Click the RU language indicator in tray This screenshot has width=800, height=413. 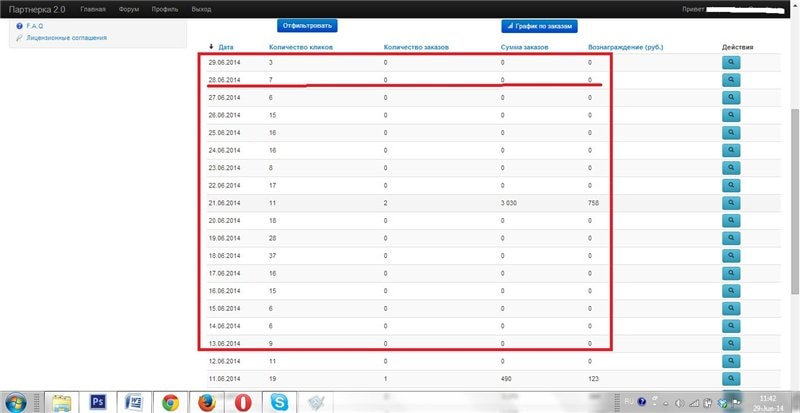click(629, 401)
